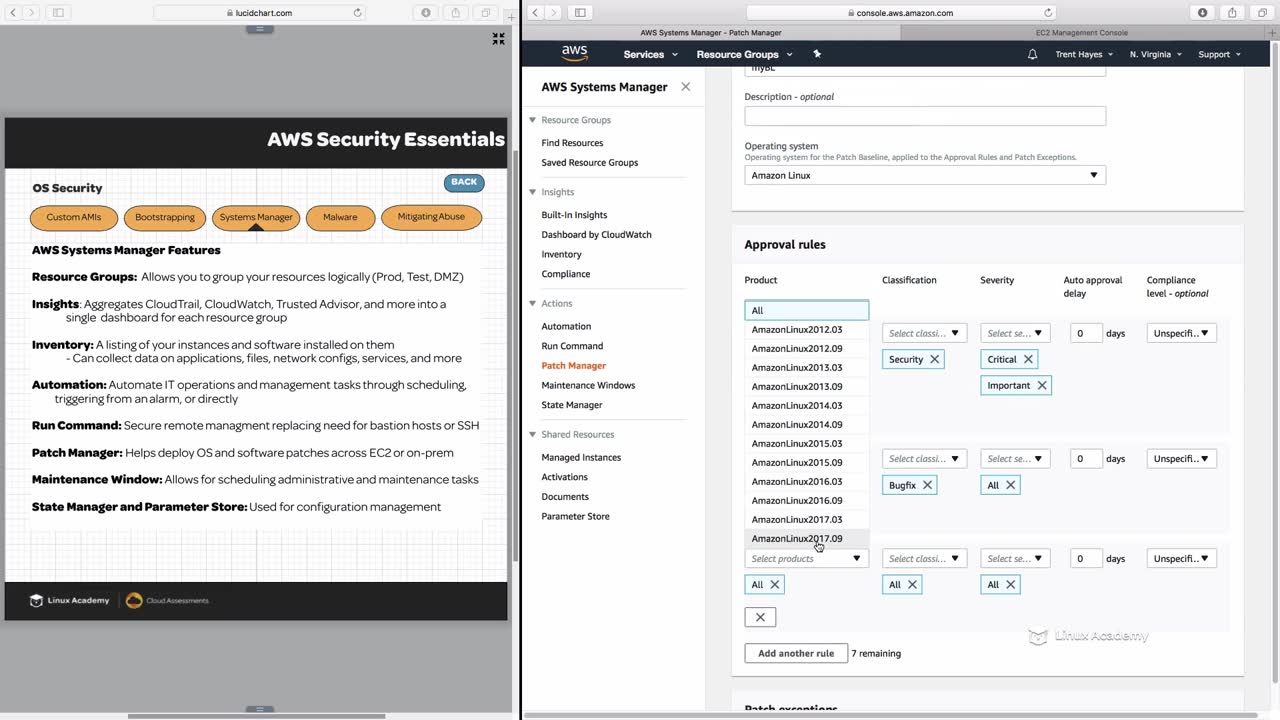
Task: Open first rule's compliance level dropdown
Action: 1181,333
